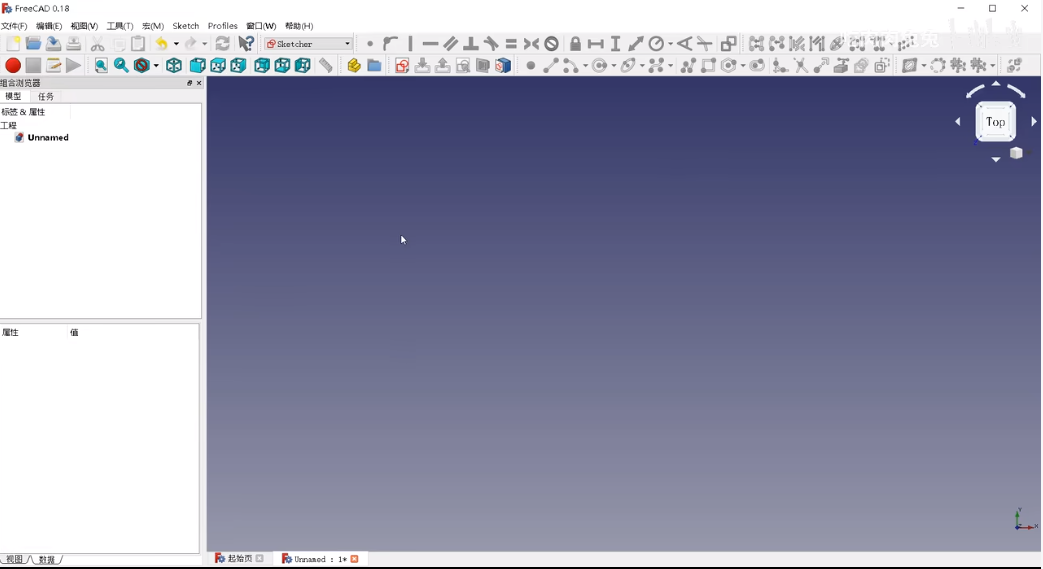Screen dimensions: 1043x569
Task: Open the Profiles menu
Action: [x=222, y=26]
